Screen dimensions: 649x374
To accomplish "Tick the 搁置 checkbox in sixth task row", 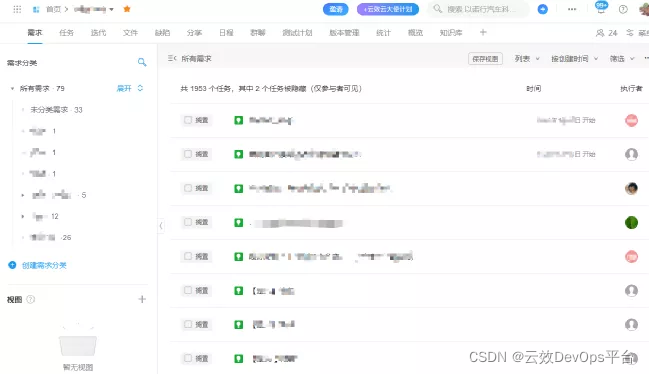I will (x=188, y=290).
